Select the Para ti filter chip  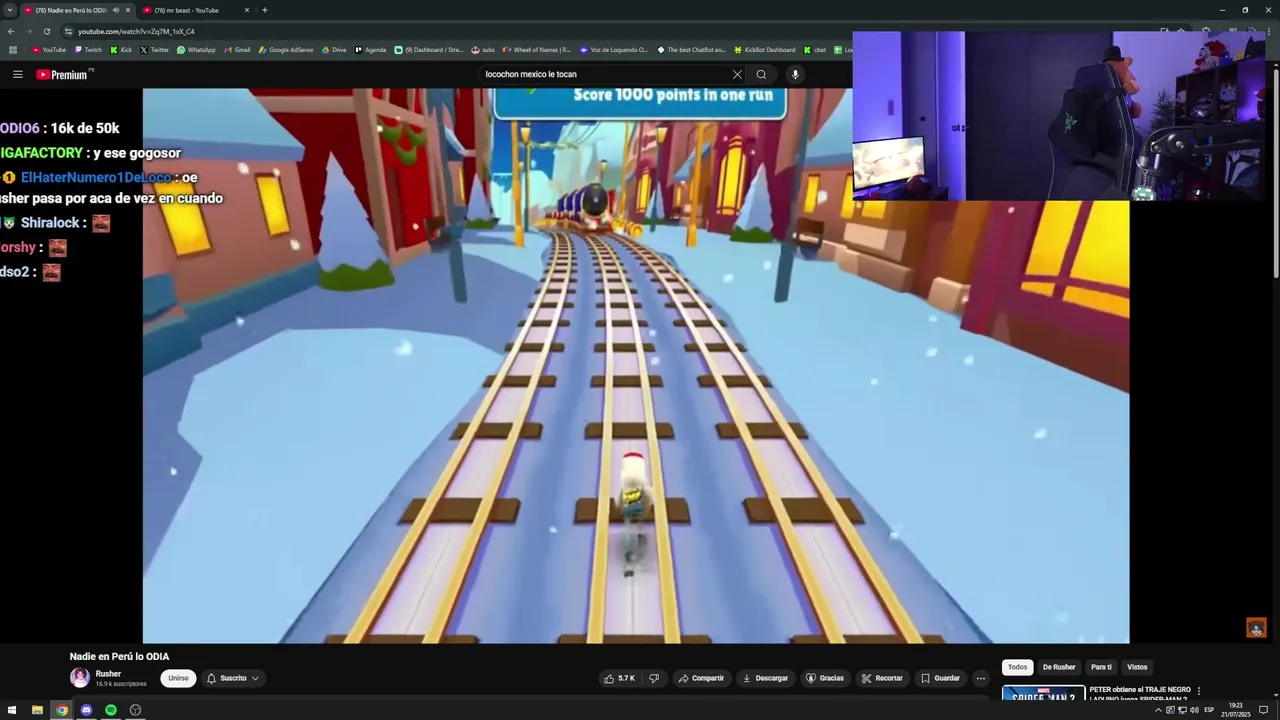[x=1101, y=667]
